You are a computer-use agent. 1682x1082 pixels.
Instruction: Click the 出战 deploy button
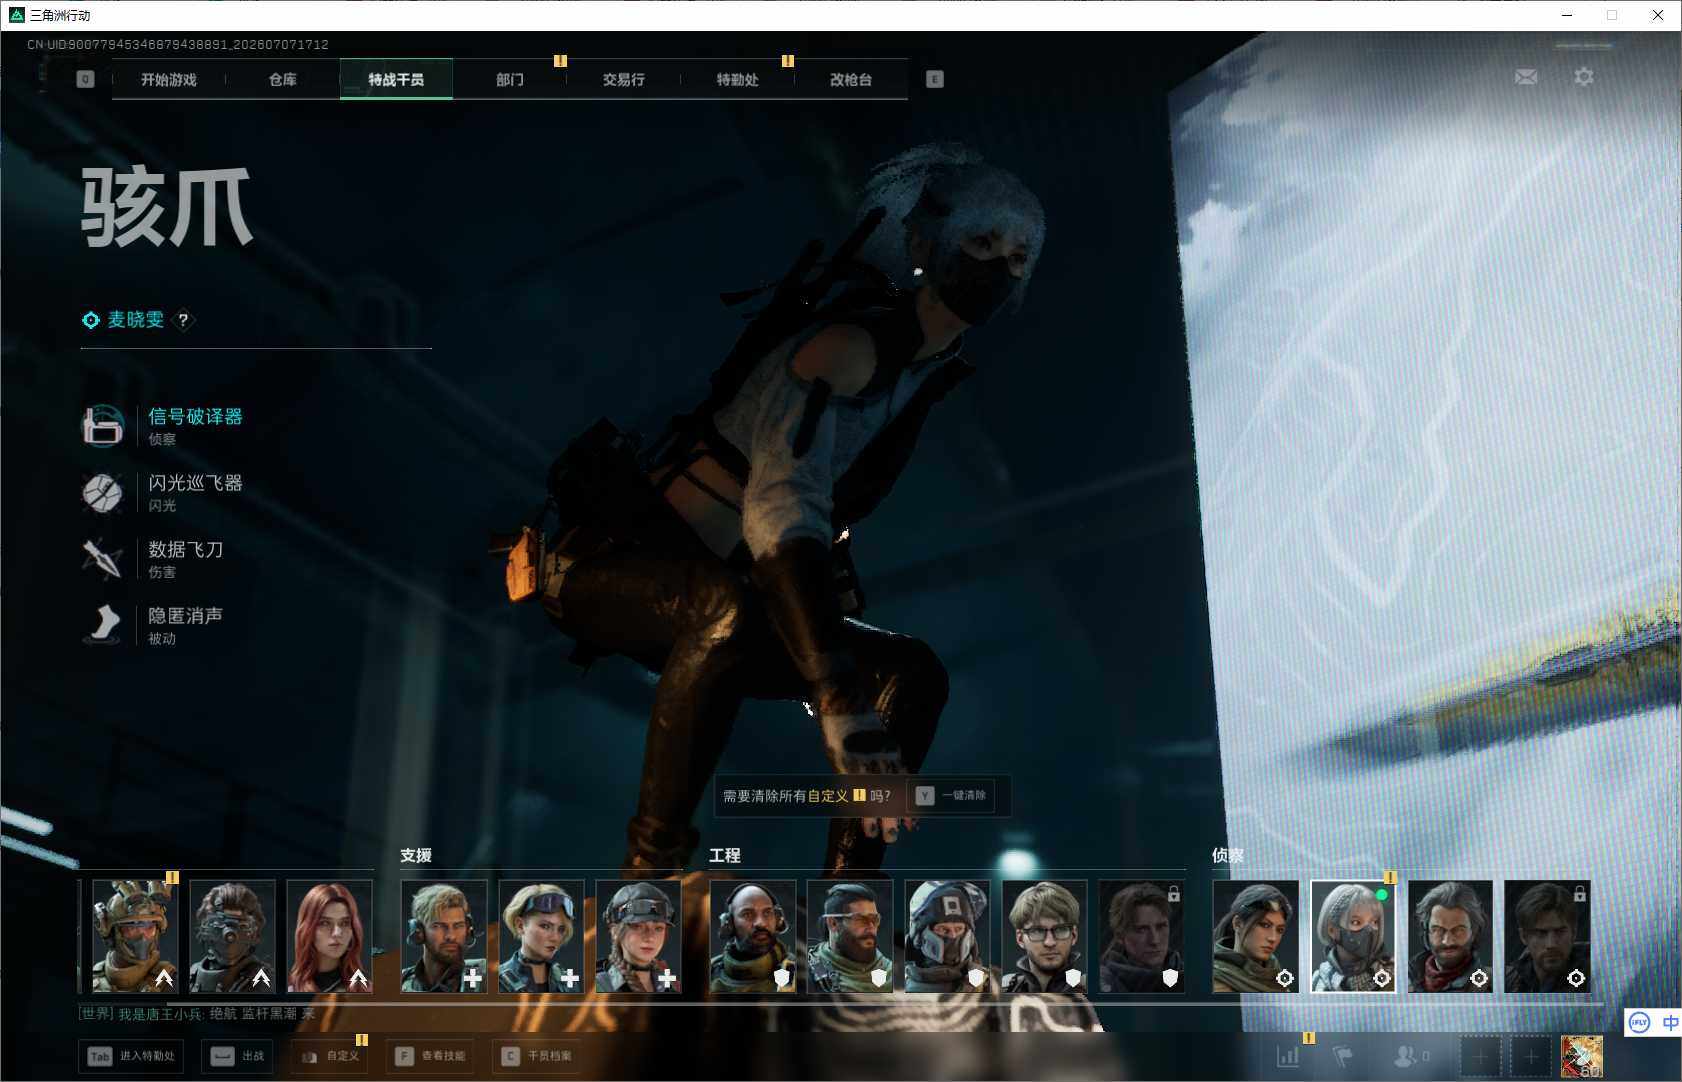(238, 1056)
